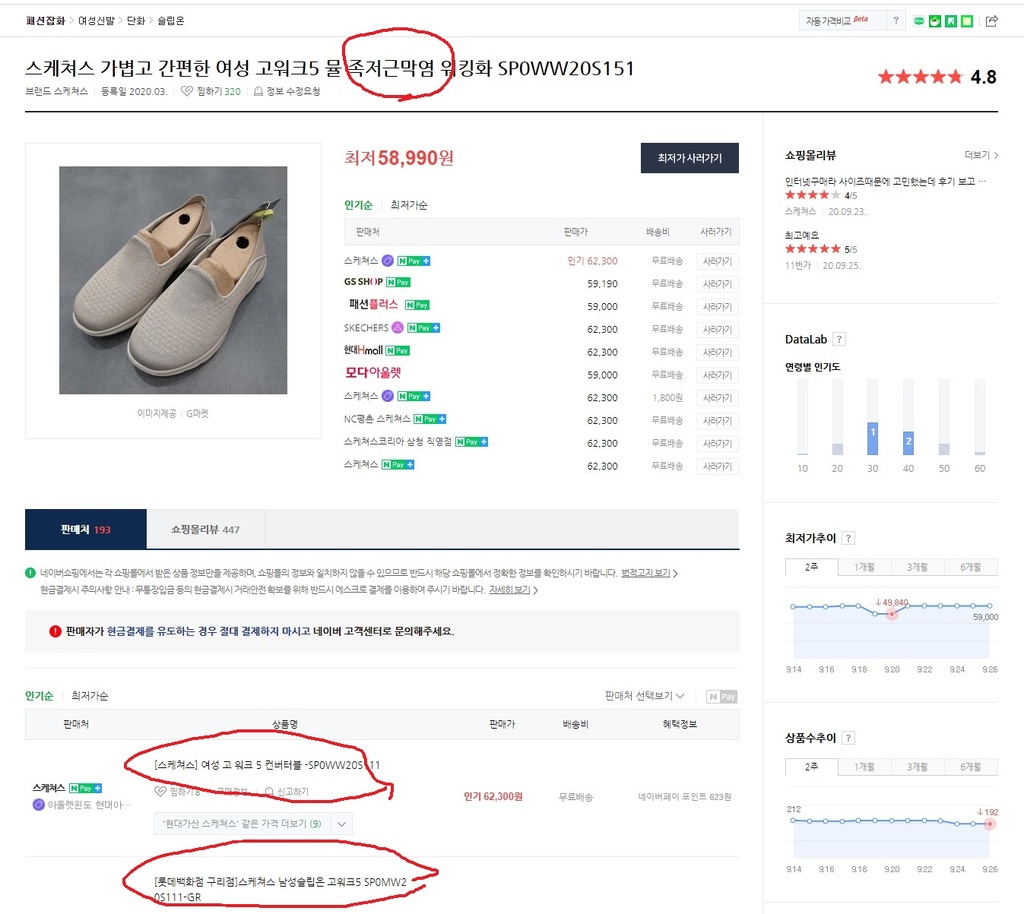Screen dimensions: 1024x914
Task: Click the 패션플러스 seller name
Action: point(374,304)
